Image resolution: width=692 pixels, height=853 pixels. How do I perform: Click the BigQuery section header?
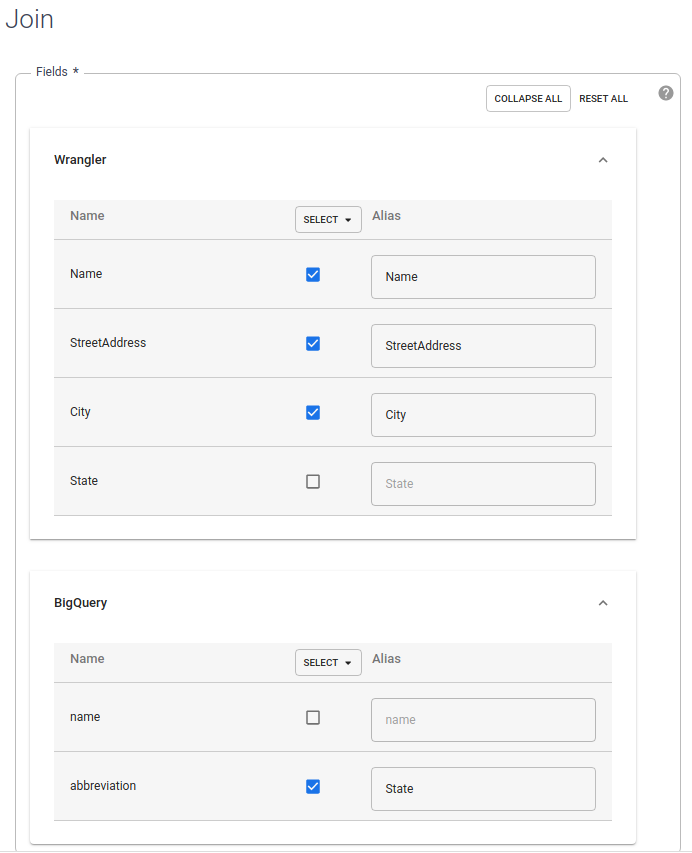click(x=79, y=602)
